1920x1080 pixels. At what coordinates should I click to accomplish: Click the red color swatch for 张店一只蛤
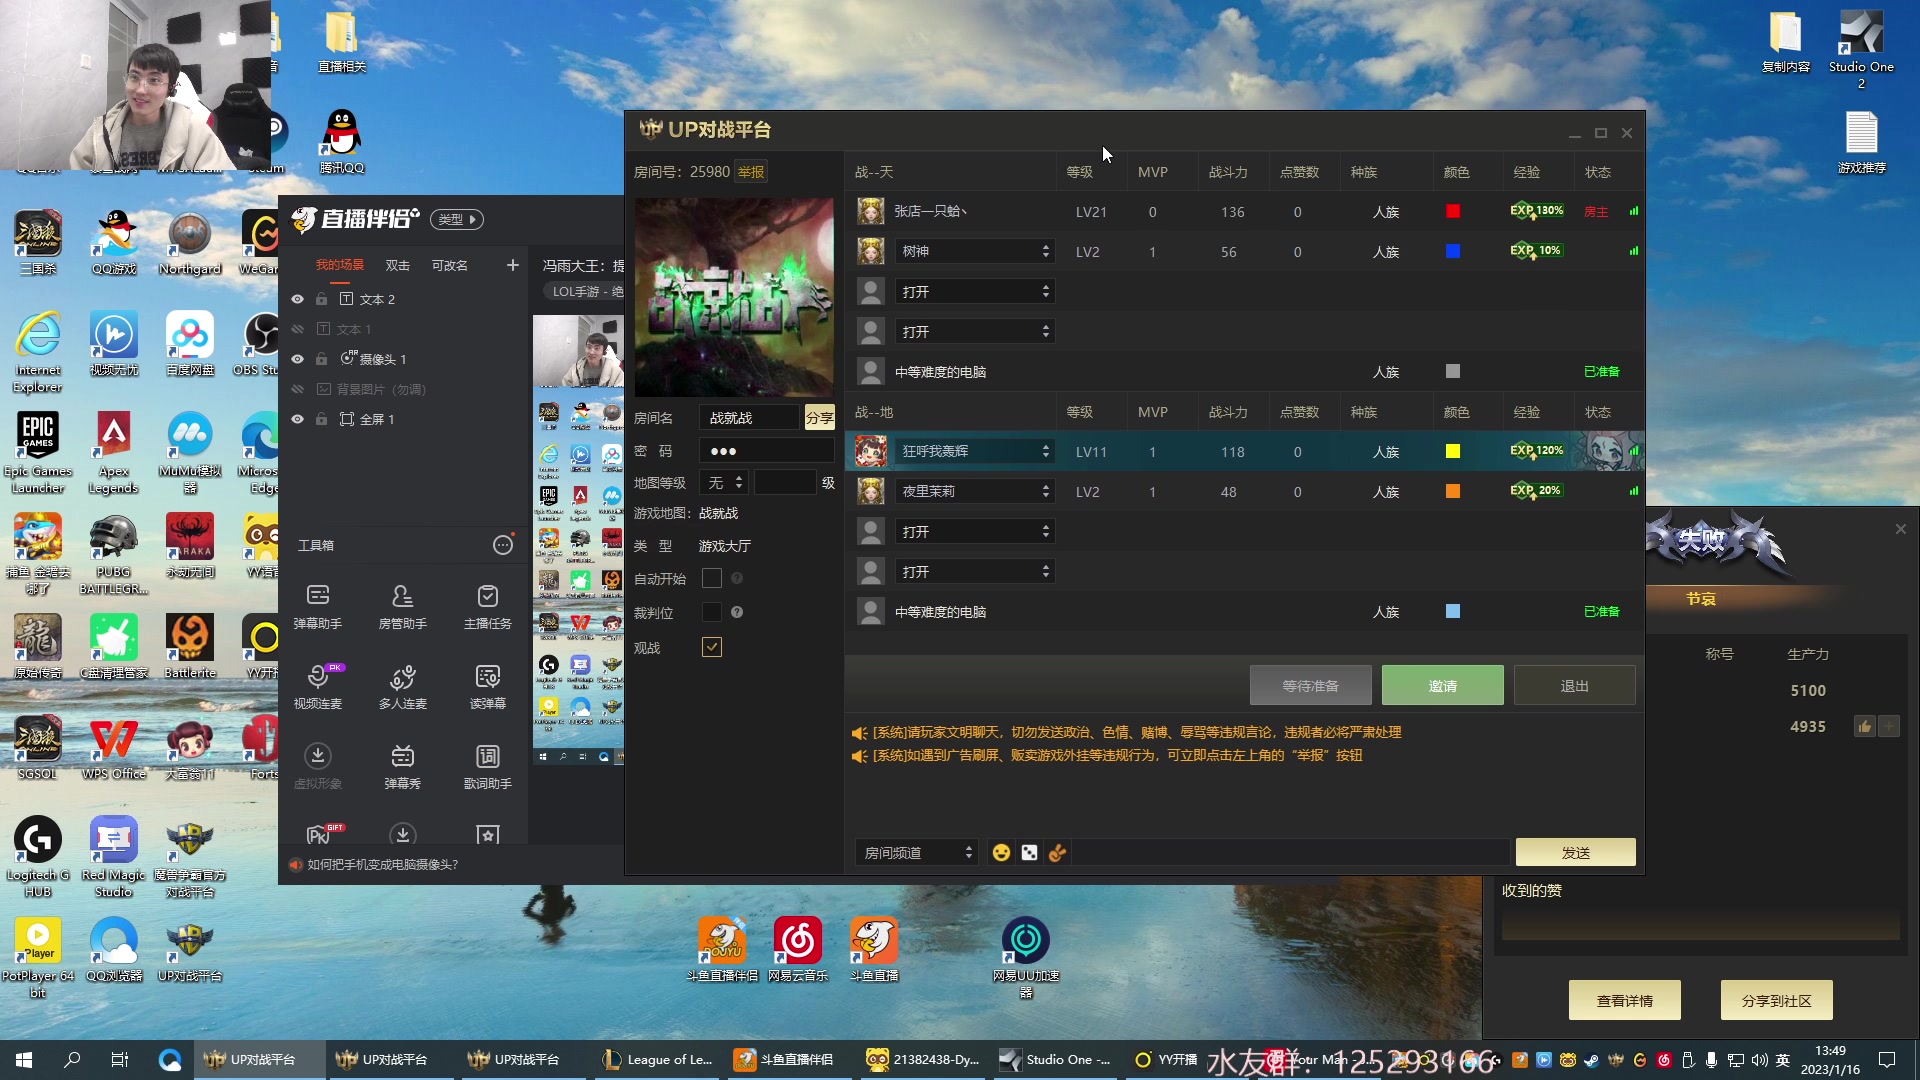click(x=1453, y=211)
